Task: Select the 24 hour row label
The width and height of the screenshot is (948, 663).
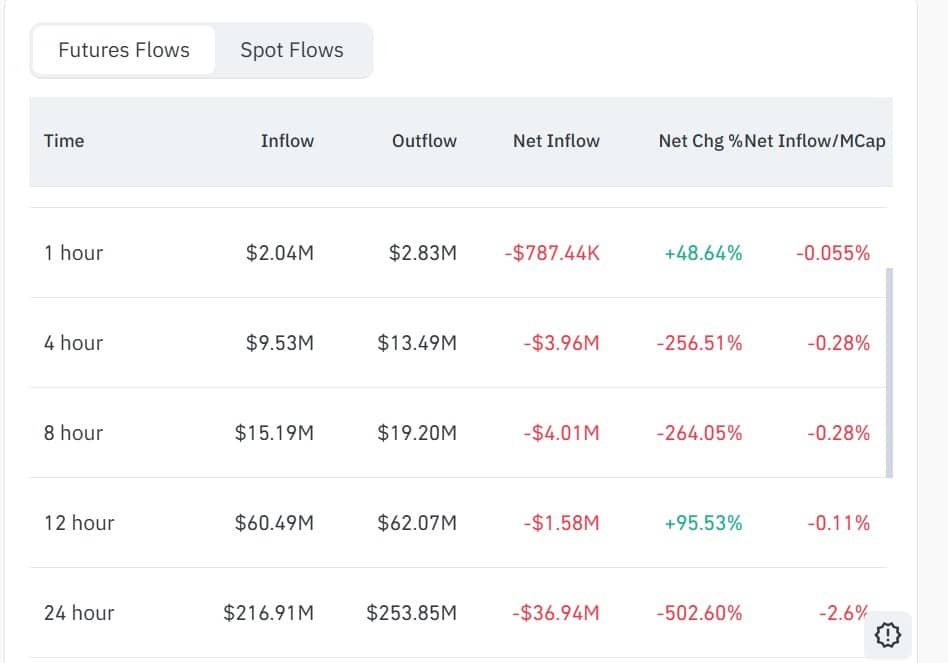Action: coord(79,613)
